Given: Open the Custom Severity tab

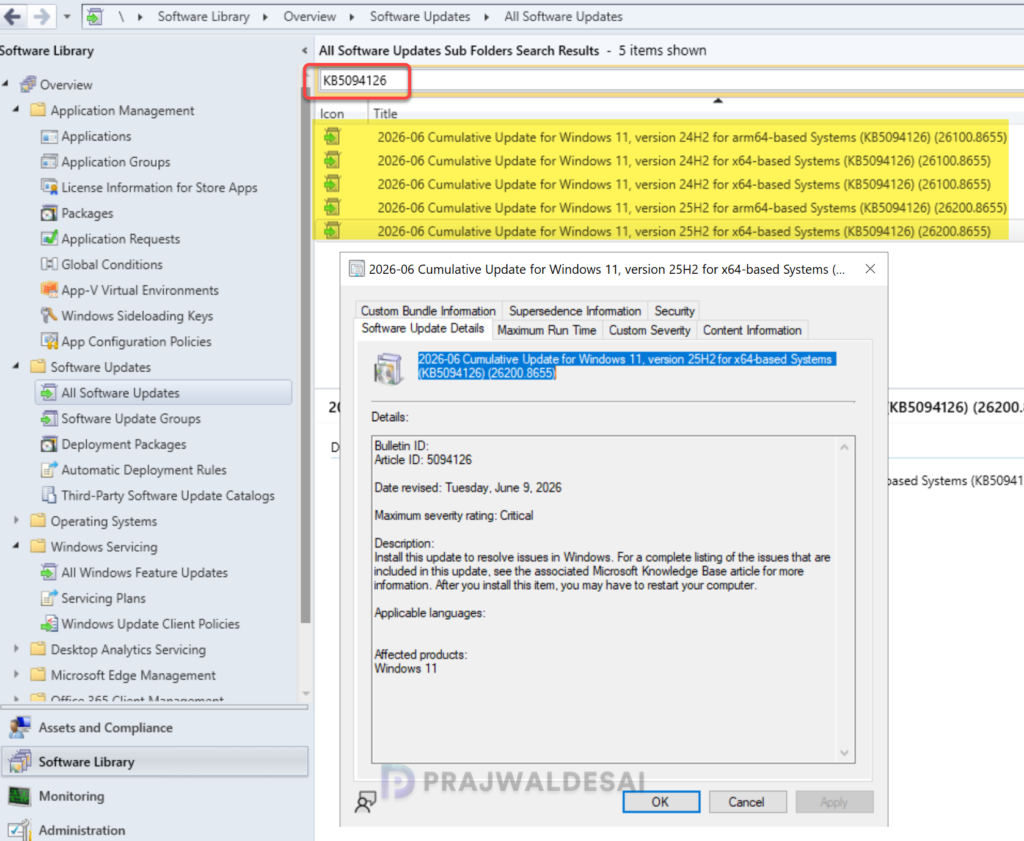Looking at the screenshot, I should click(650, 330).
